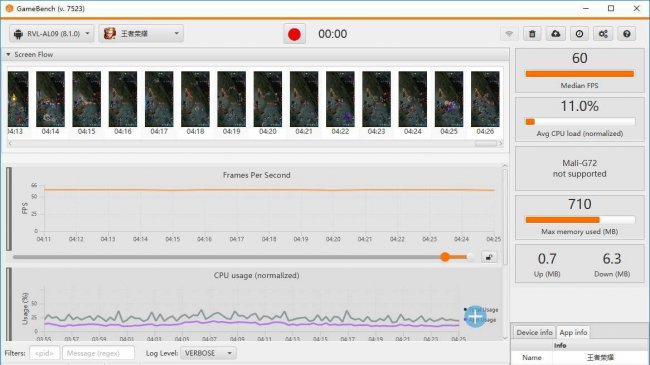Image resolution: width=650 pixels, height=365 pixels.
Task: Close the GameBench window
Action: pos(637,8)
